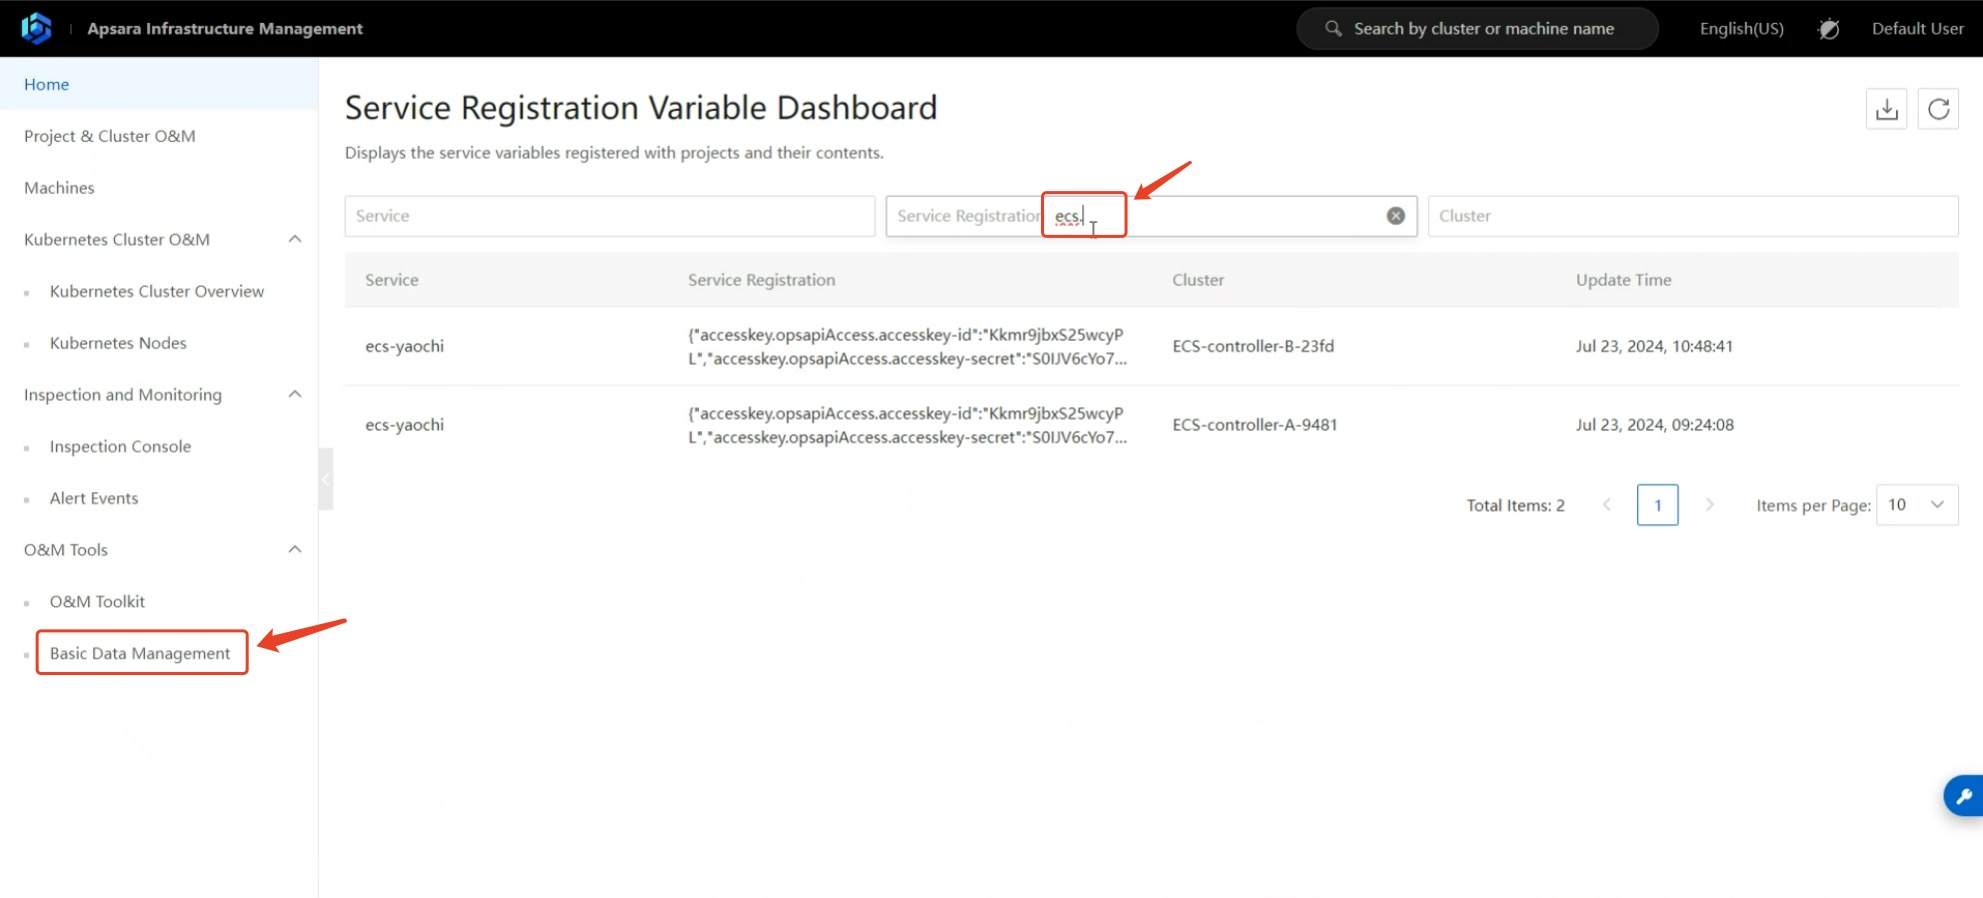Collapse O&M Tools section
This screenshot has height=898, width=1983.
[x=295, y=549]
